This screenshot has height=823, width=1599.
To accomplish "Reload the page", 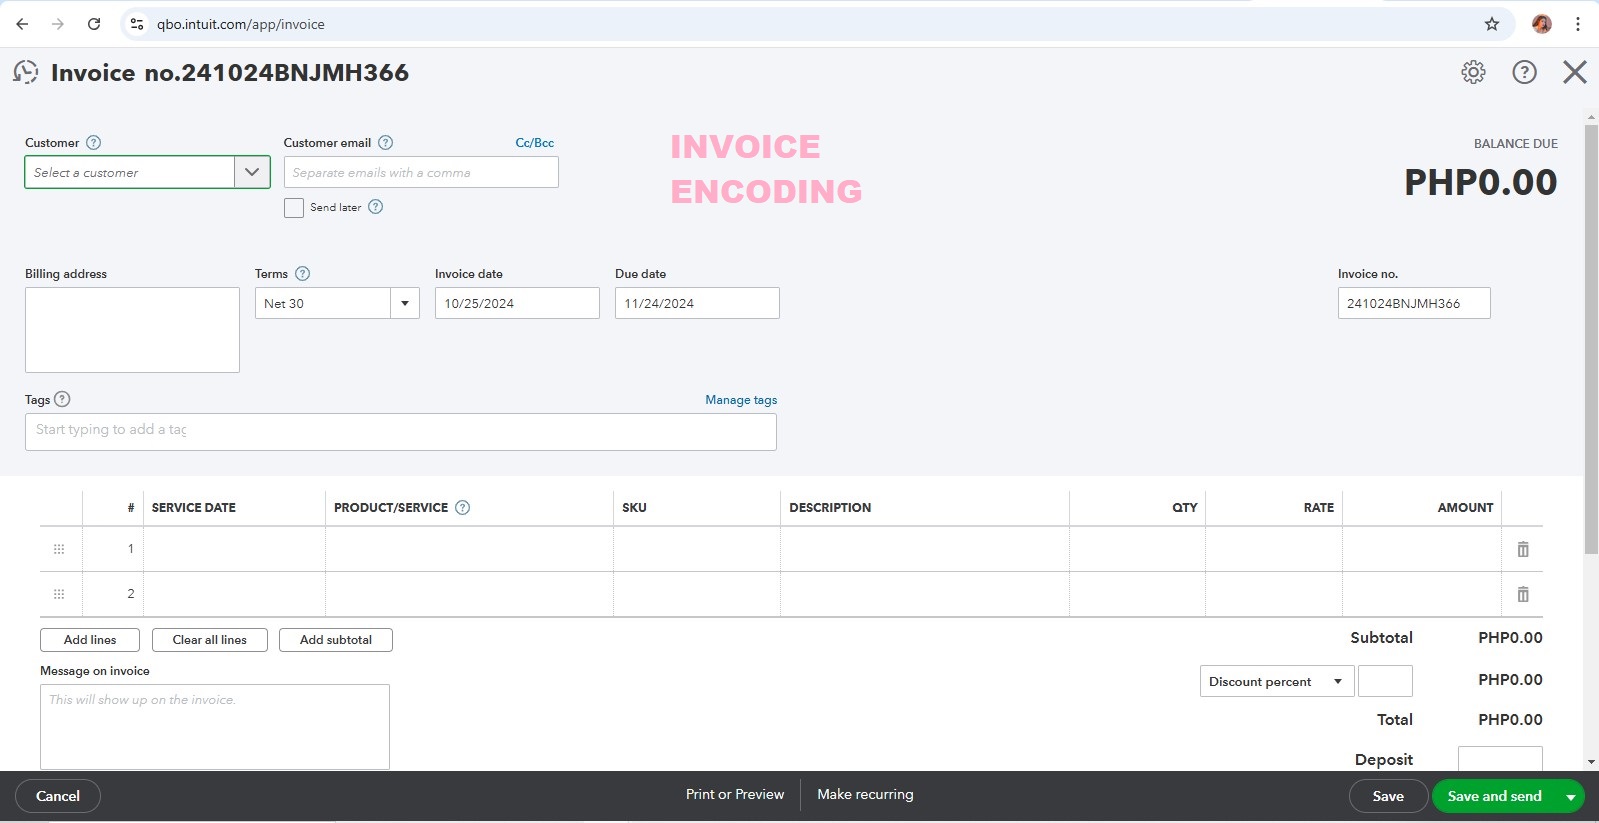I will 94,24.
